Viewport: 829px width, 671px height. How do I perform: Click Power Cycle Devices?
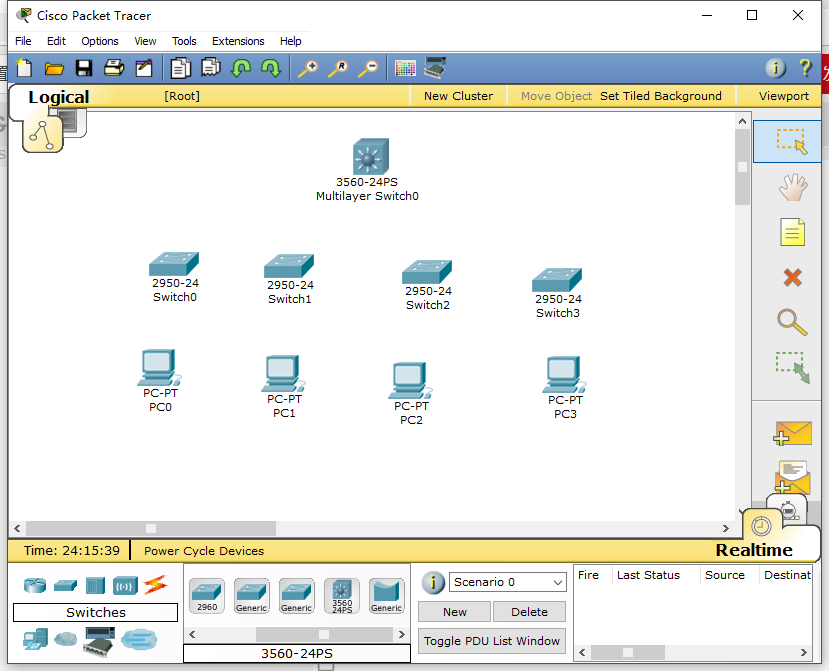coord(204,551)
